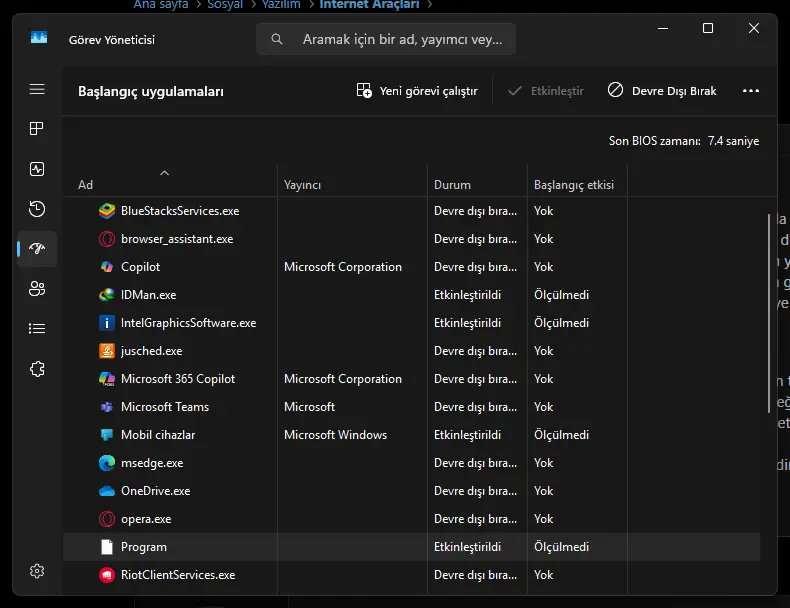
Task: Select the 'msedge.exe' row name
Action: pyautogui.click(x=152, y=463)
